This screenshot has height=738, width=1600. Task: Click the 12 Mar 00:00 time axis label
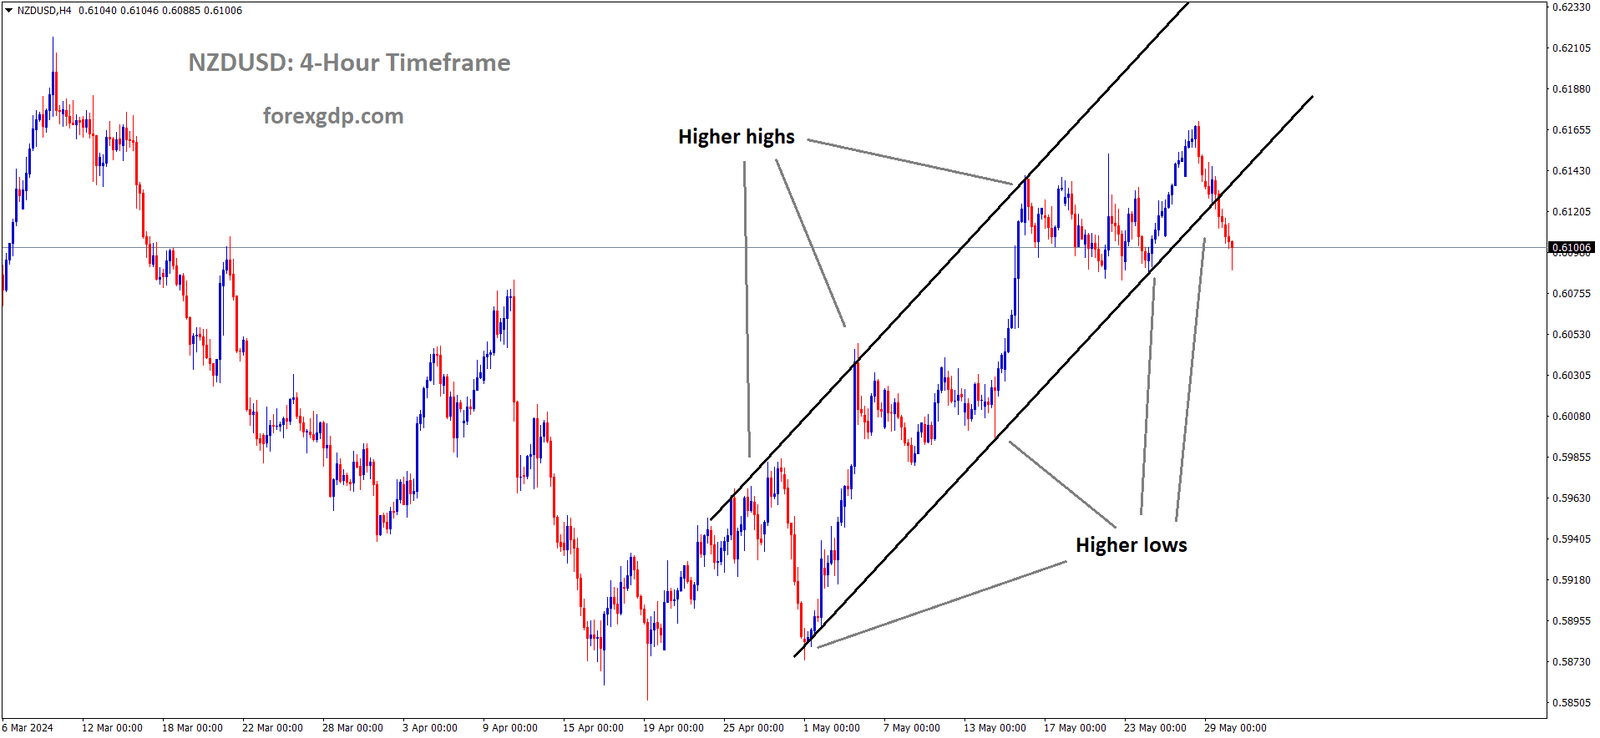pyautogui.click(x=112, y=727)
